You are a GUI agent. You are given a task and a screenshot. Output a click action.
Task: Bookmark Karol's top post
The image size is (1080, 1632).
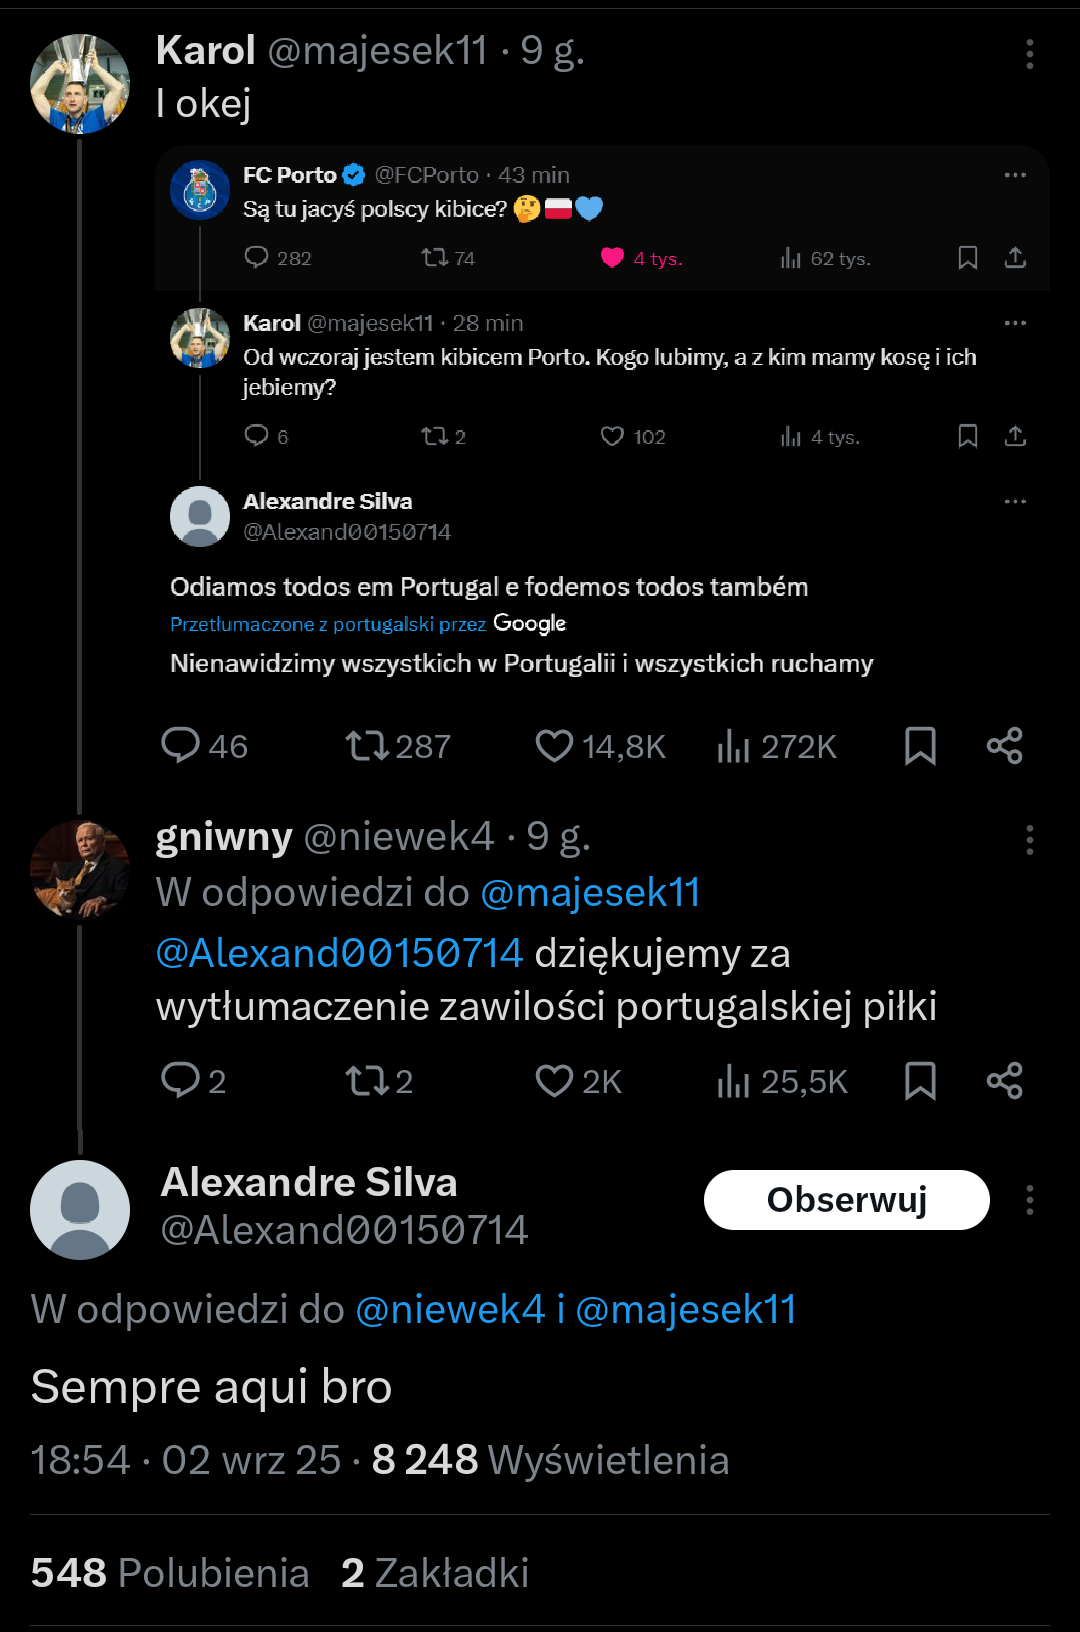920,746
